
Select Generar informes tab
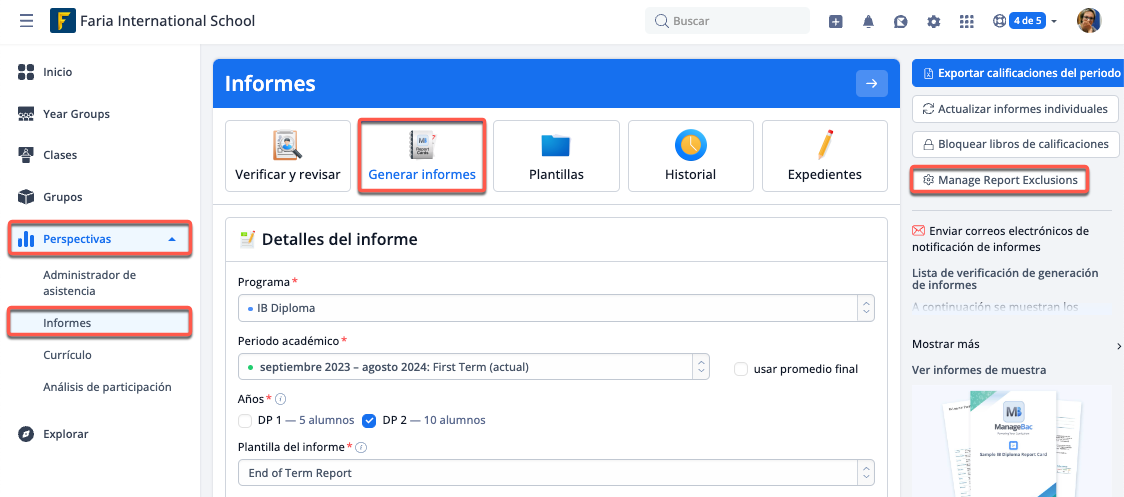coord(422,156)
